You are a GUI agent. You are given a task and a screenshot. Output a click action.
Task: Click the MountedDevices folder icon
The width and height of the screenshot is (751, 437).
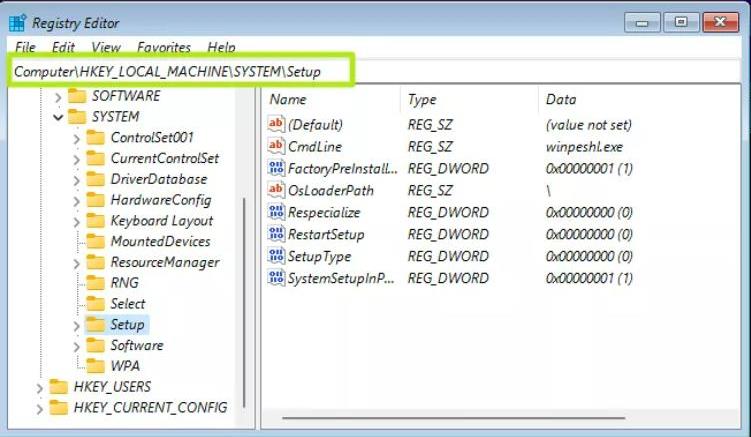coord(95,241)
